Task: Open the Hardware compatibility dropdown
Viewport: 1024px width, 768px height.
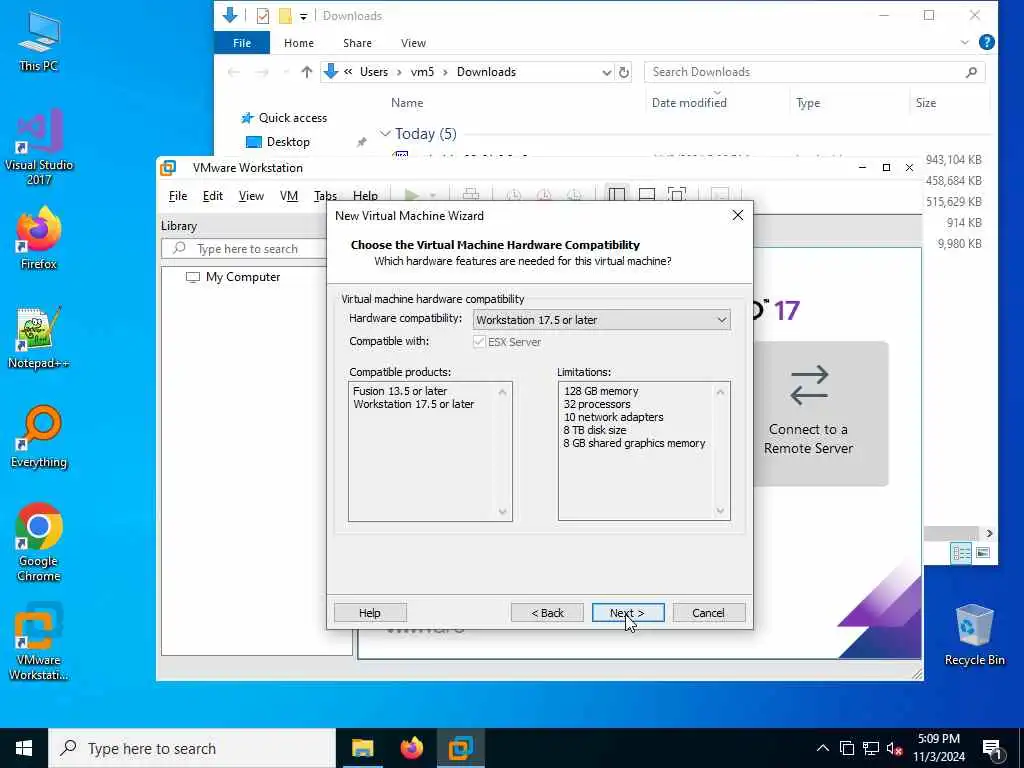Action: (x=601, y=320)
